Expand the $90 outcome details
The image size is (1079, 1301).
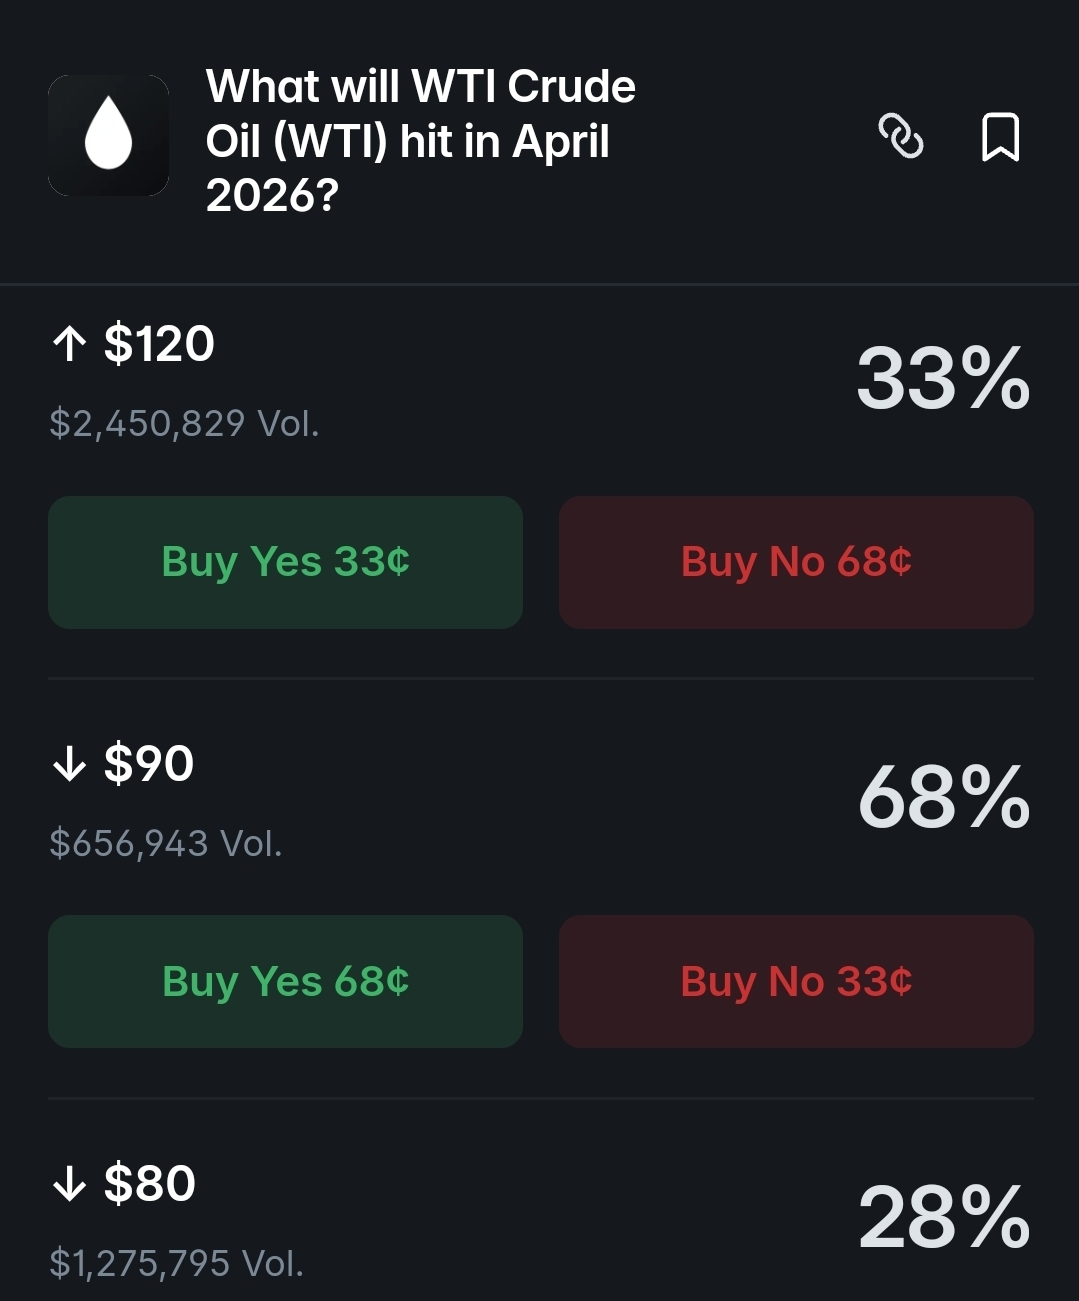click(x=149, y=765)
